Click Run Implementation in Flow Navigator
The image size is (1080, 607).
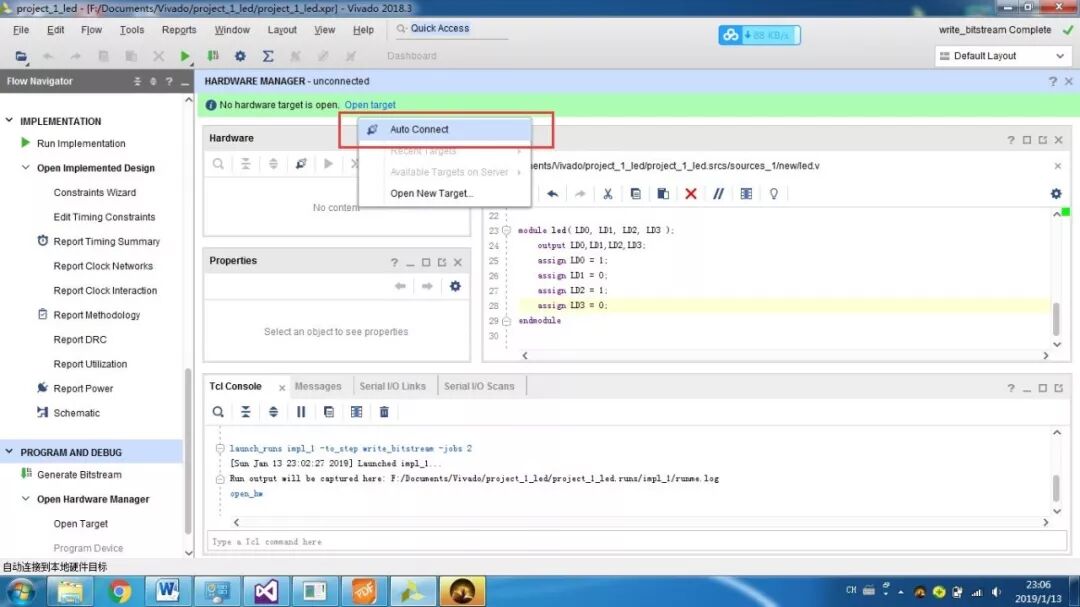point(81,143)
